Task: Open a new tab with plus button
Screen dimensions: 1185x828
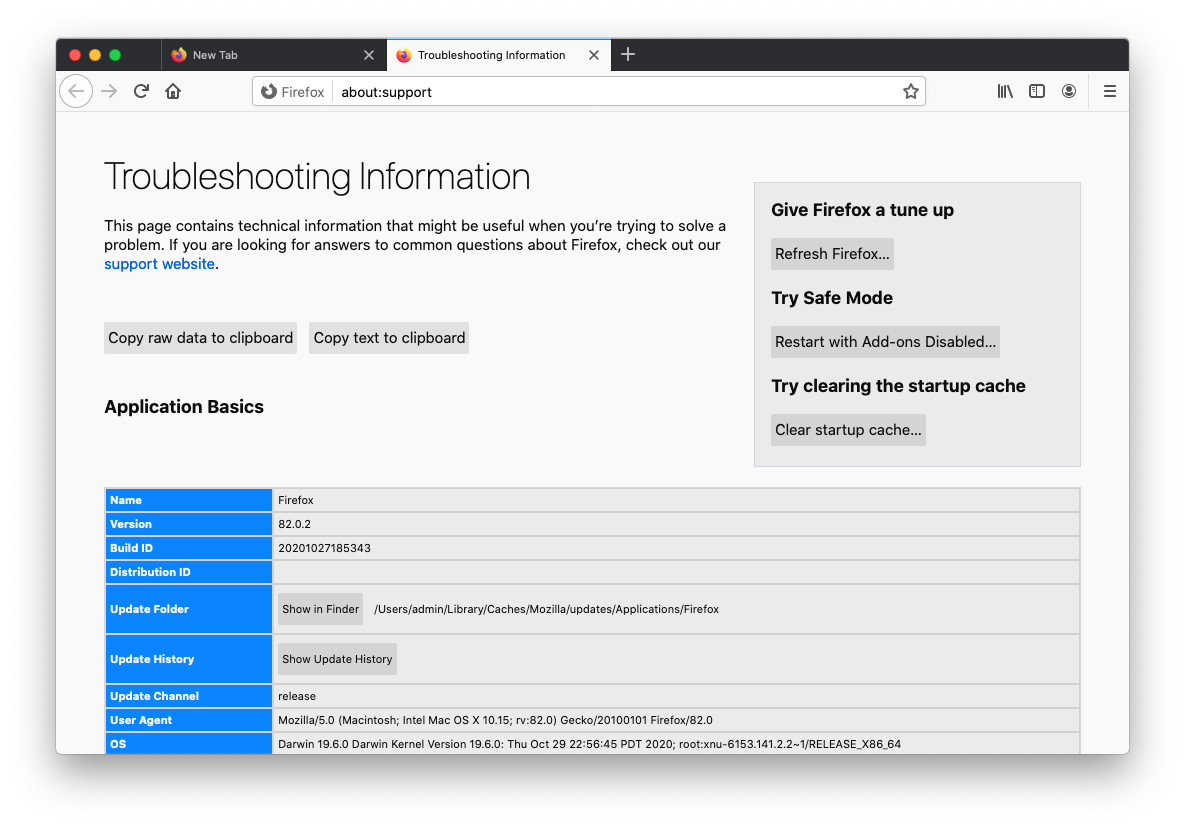Action: (x=628, y=54)
